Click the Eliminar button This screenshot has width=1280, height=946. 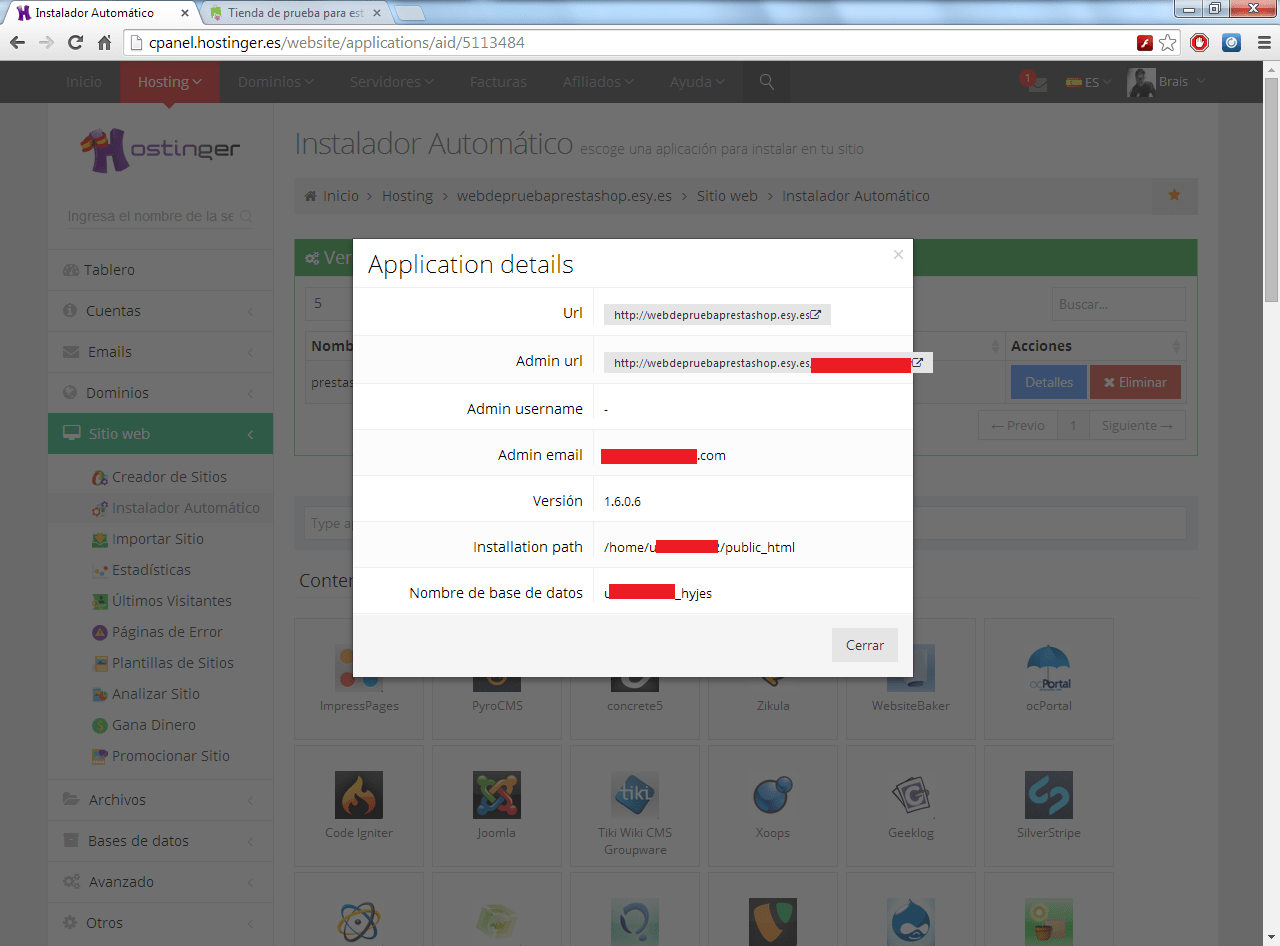1135,382
